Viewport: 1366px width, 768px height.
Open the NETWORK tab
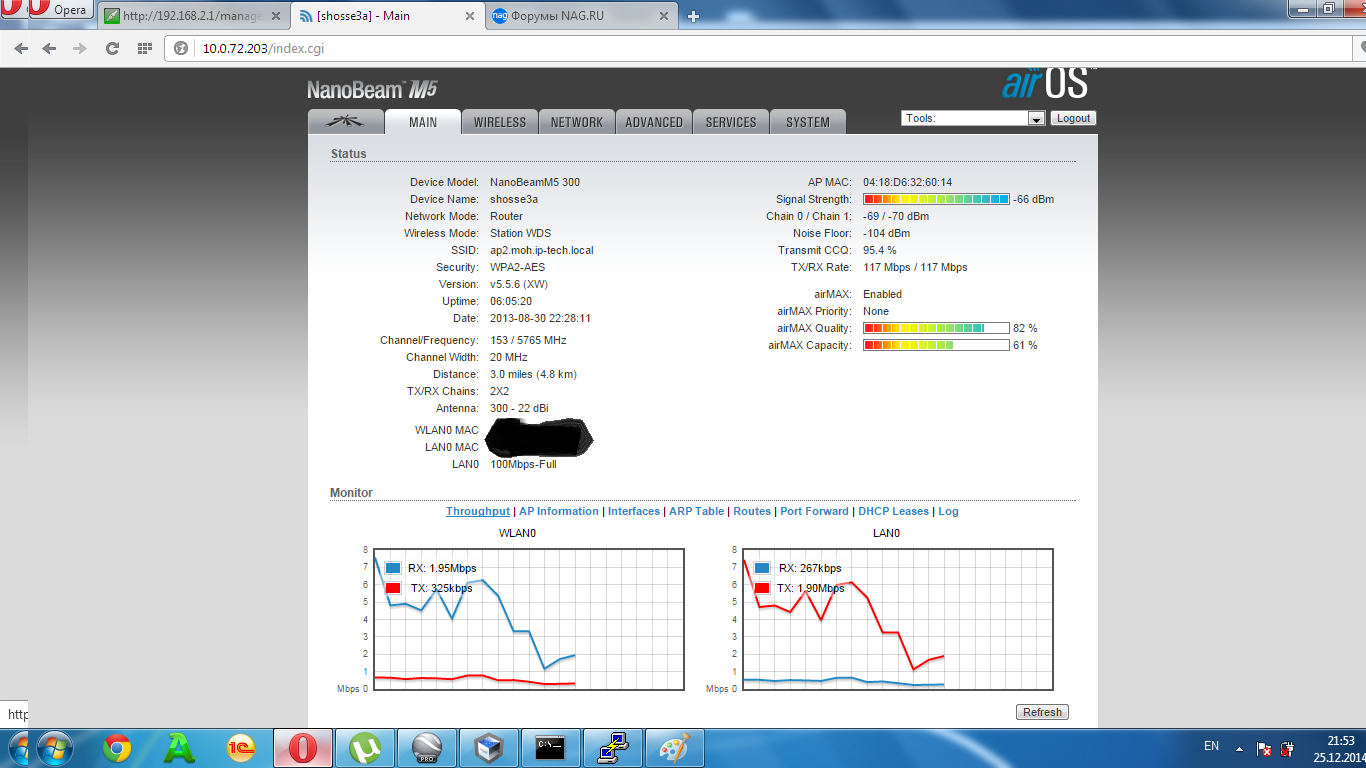point(577,122)
